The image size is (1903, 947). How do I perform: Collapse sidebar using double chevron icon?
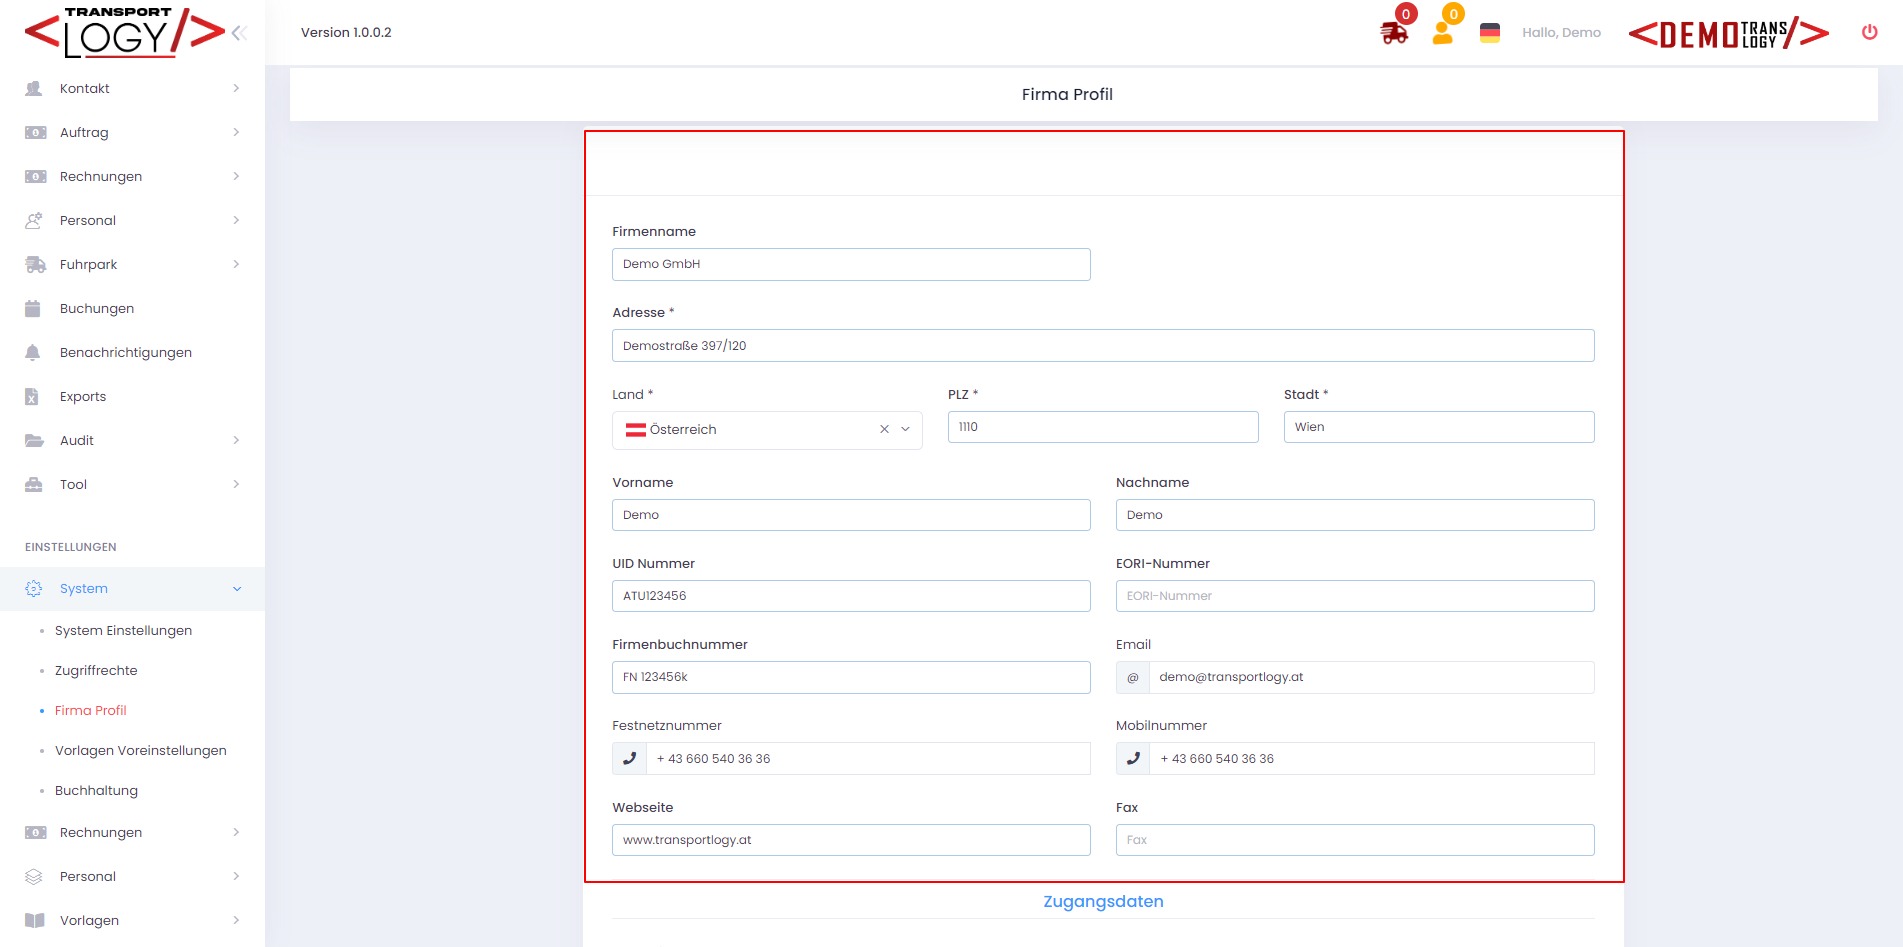point(239,33)
